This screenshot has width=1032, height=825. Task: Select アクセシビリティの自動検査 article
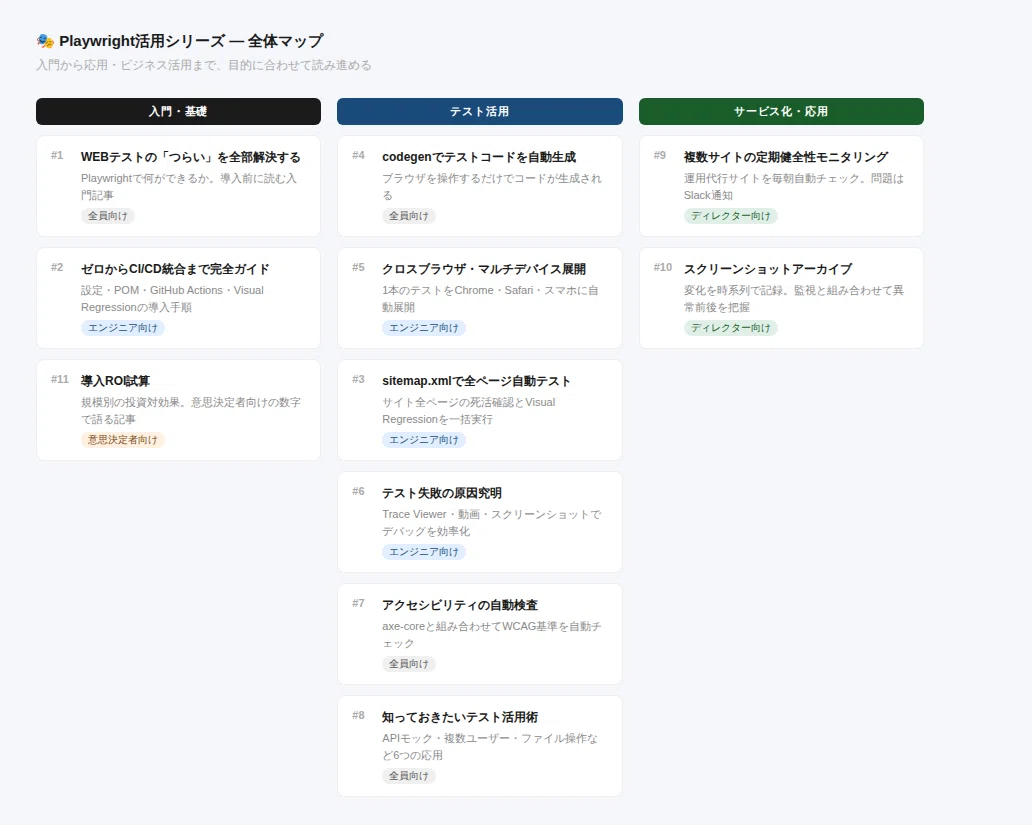pos(480,634)
